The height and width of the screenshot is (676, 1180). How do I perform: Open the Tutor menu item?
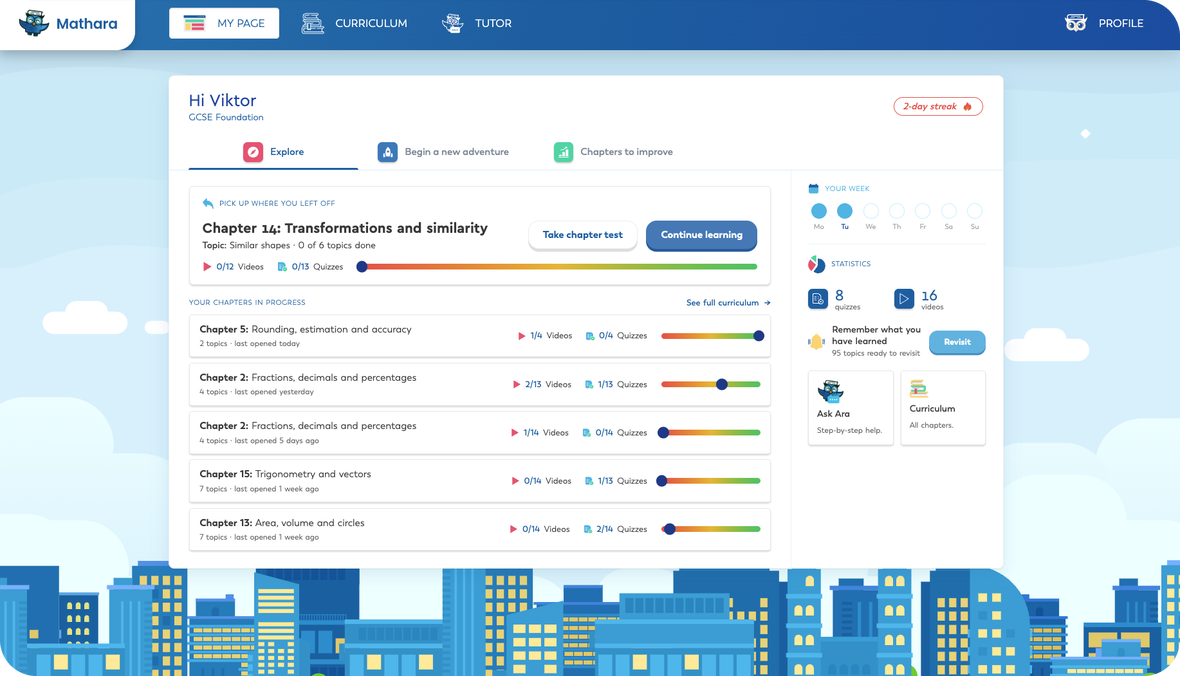[476, 23]
